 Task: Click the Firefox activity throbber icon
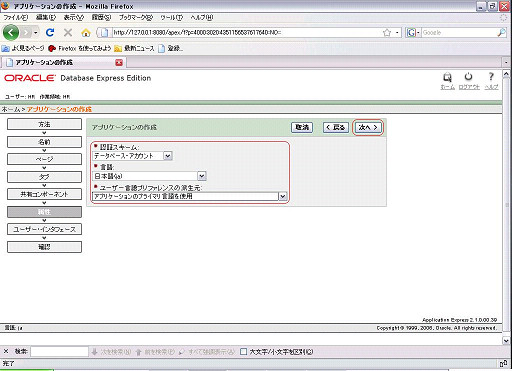click(x=504, y=18)
